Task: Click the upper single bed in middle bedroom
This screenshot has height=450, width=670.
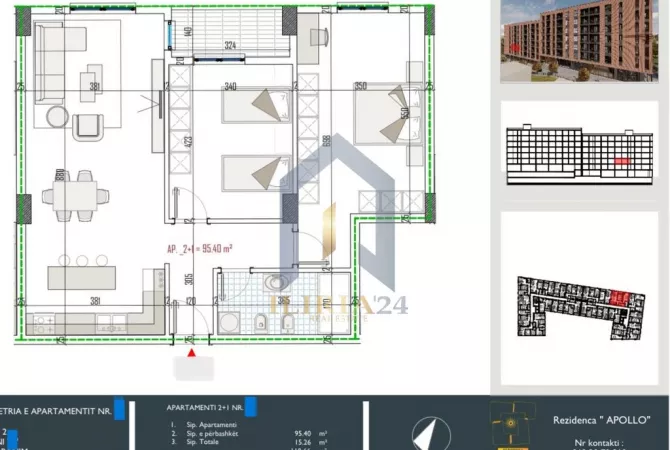Action: (x=252, y=105)
